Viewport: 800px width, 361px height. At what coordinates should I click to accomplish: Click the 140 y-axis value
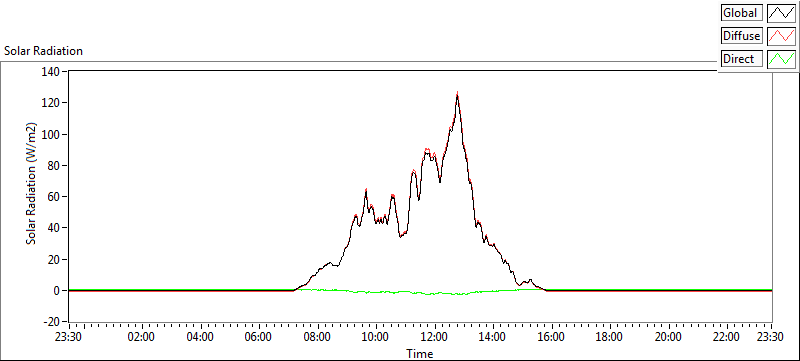coord(52,72)
